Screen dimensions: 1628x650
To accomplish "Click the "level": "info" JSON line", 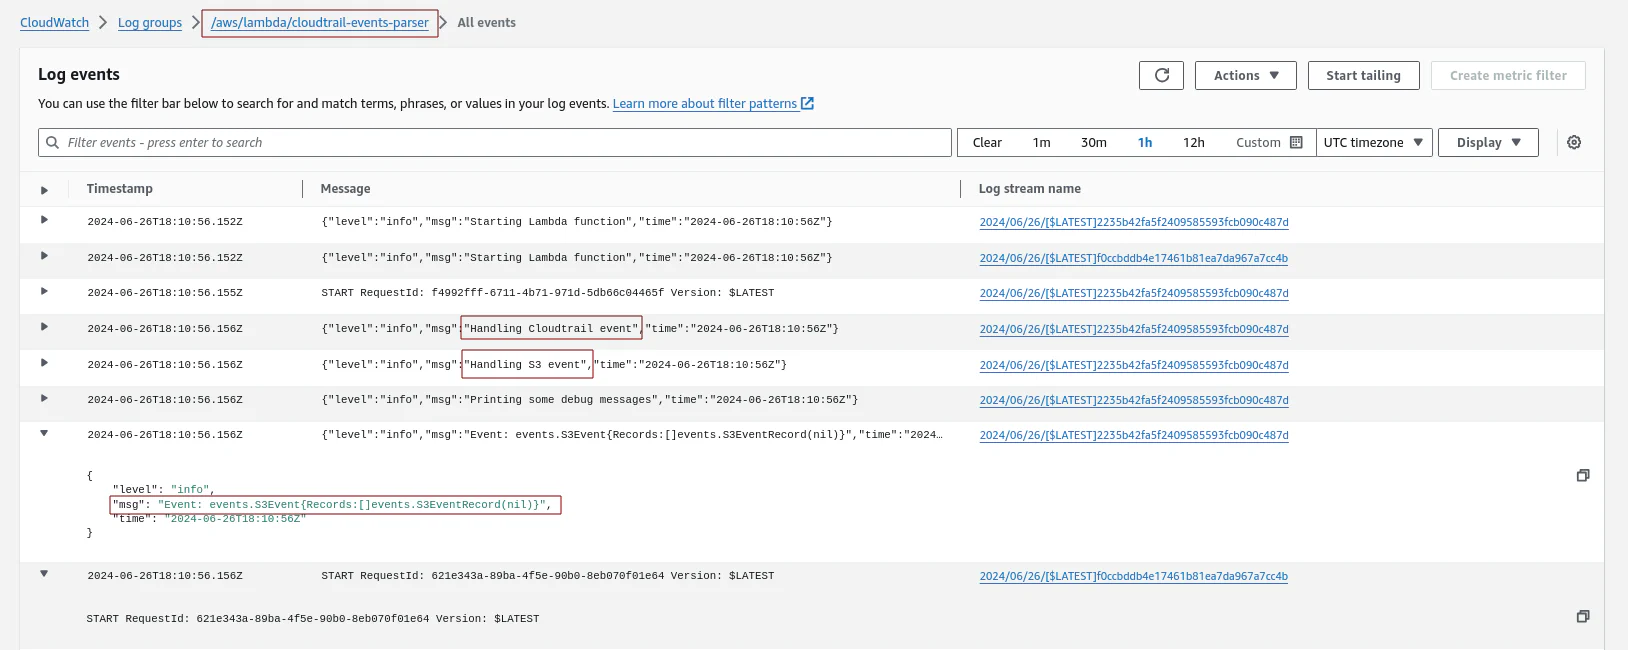I will click(163, 490).
